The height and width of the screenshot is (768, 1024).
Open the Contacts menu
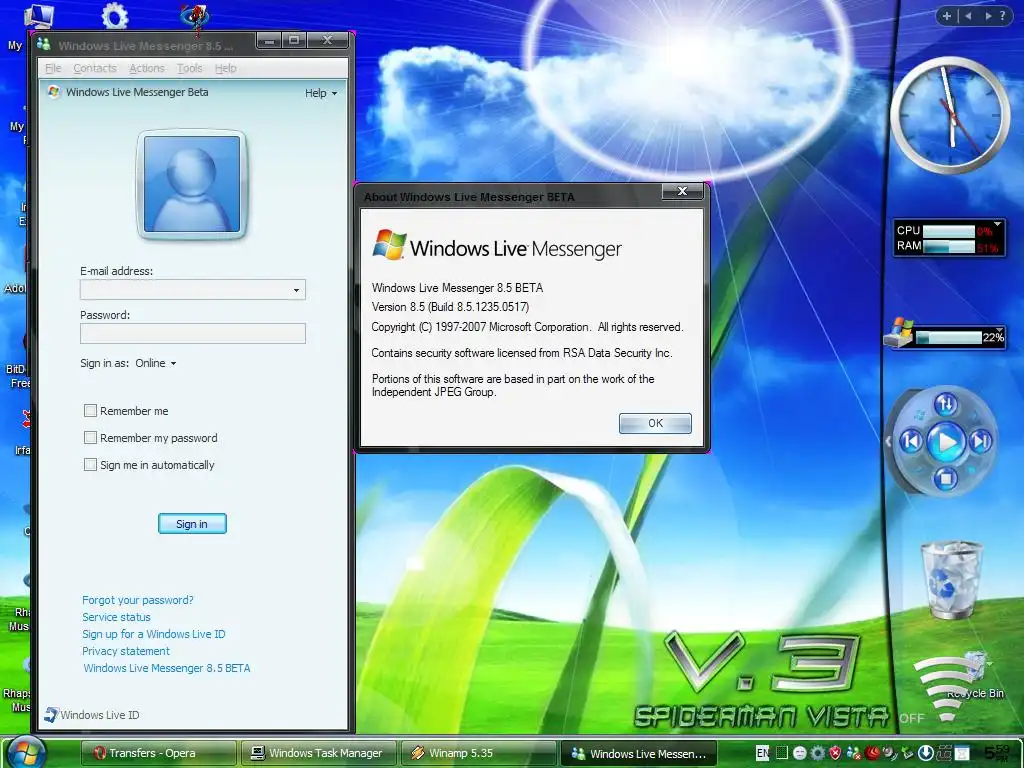tap(95, 68)
